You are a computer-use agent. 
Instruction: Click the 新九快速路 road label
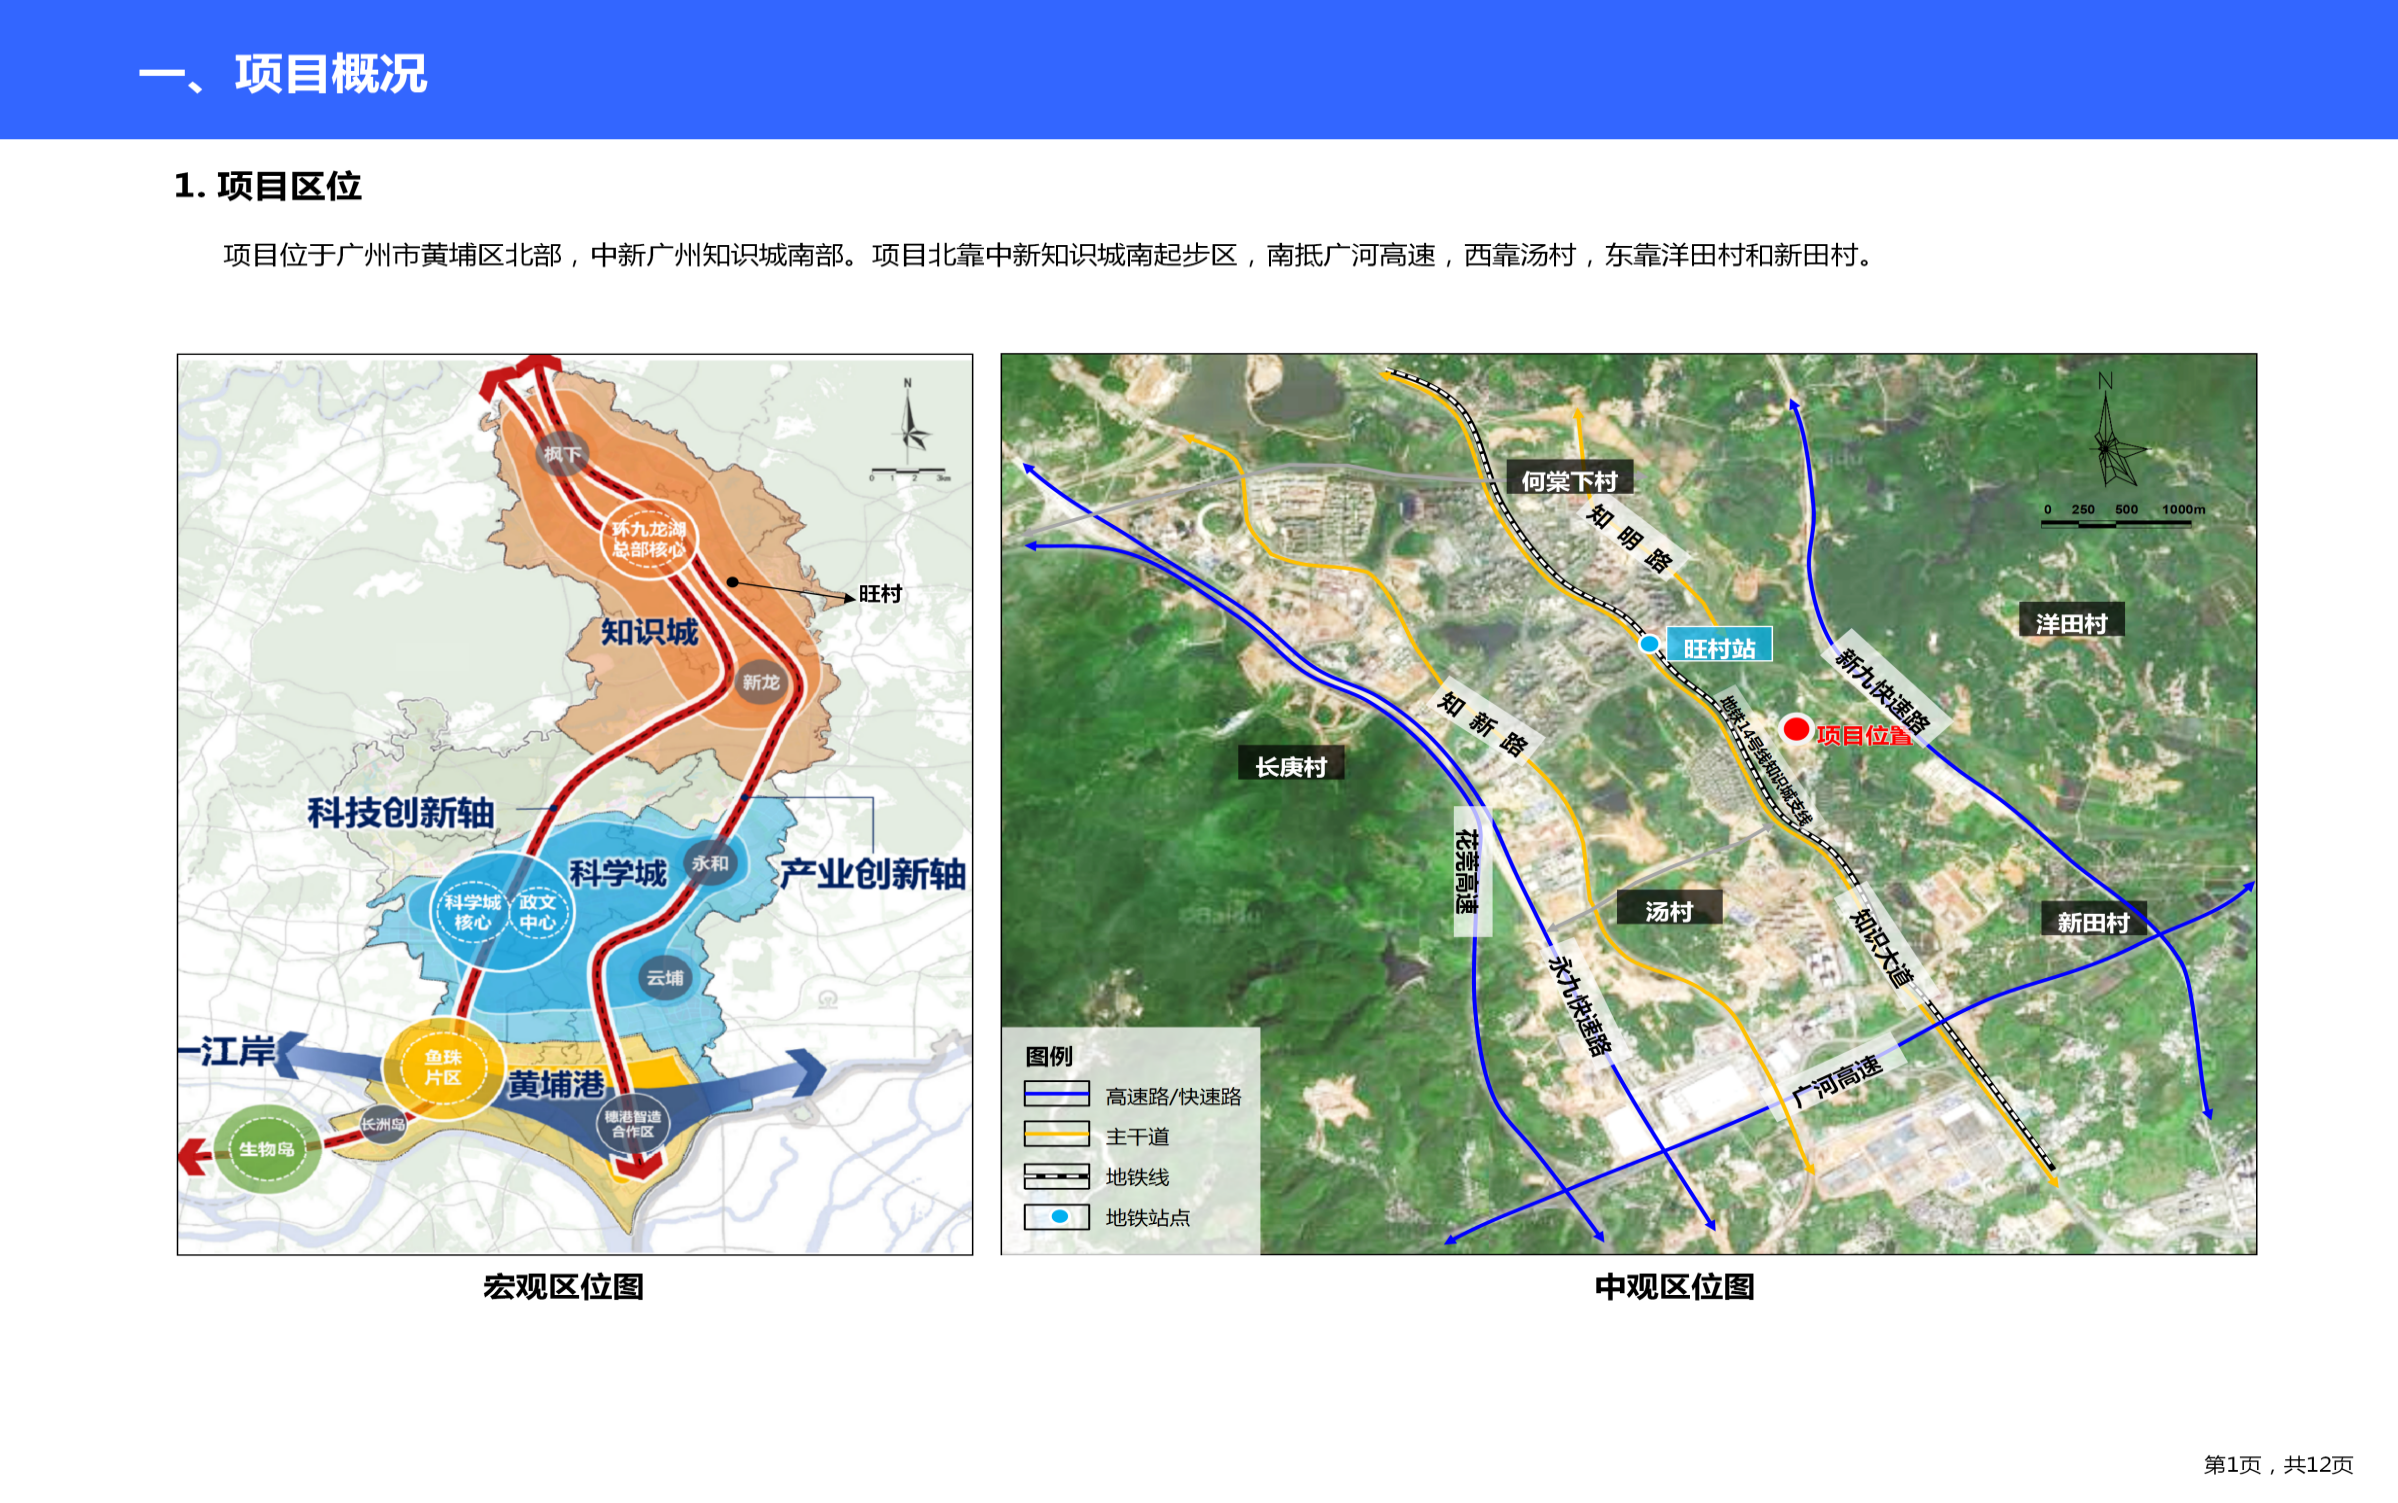click(x=1881, y=690)
